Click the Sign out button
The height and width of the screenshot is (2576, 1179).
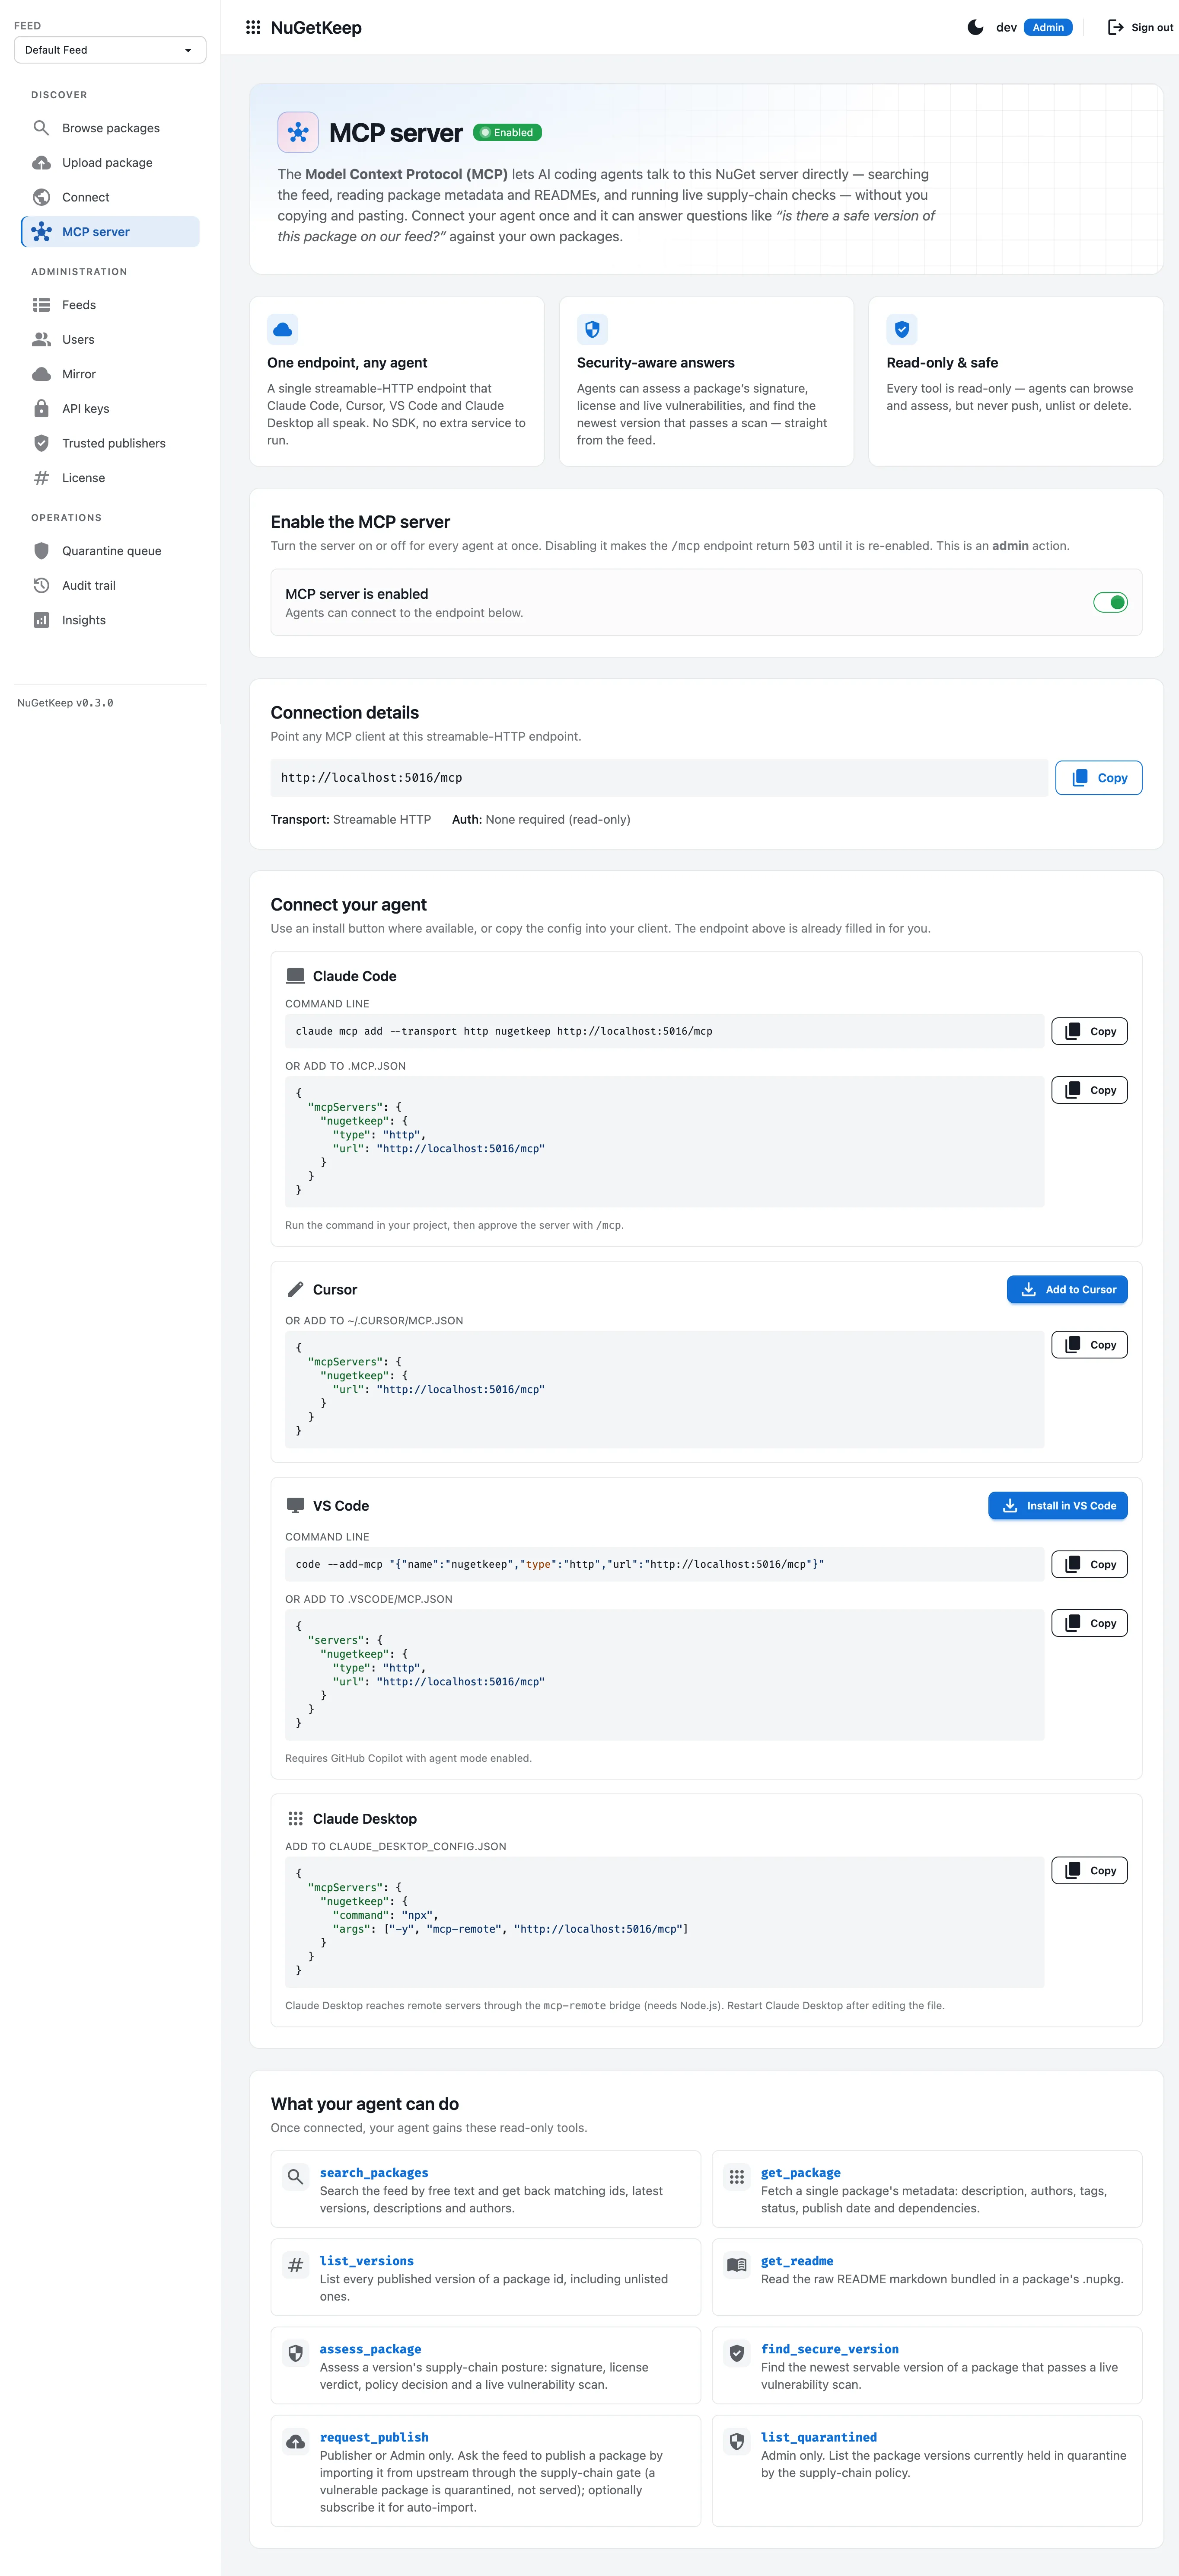[1140, 27]
